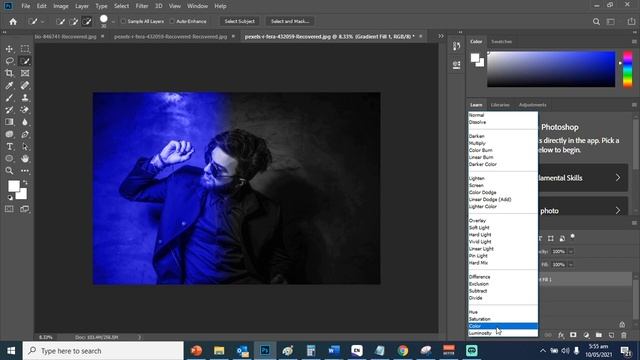Screen dimensions: 640x360
Task: Open the Search icon at top right
Action: [x=596, y=22]
